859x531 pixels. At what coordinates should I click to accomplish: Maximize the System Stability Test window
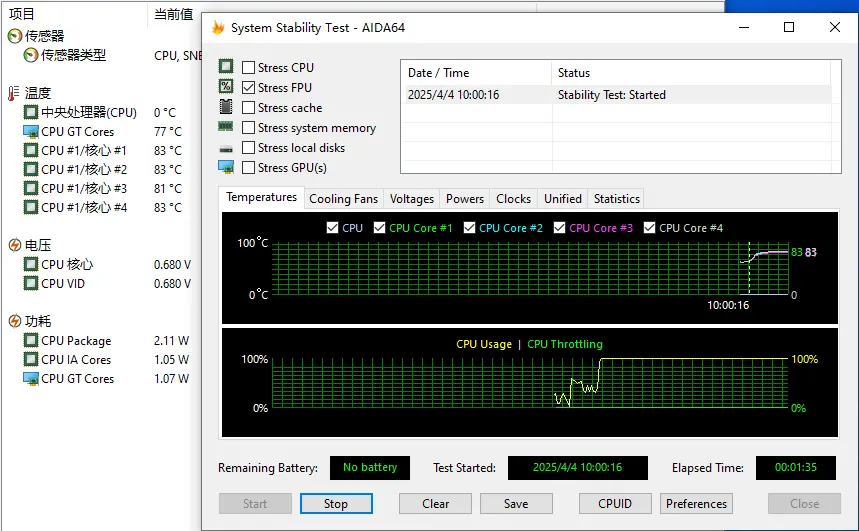tap(789, 27)
